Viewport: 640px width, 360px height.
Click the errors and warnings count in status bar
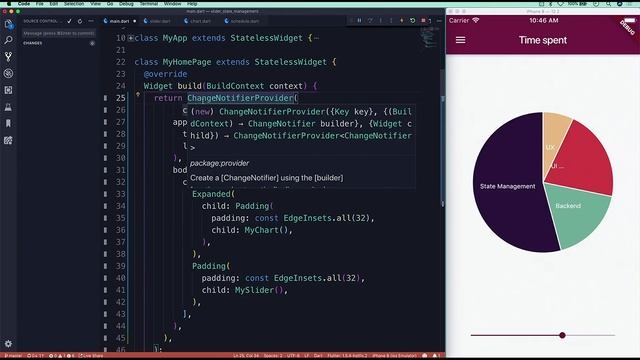click(62, 356)
